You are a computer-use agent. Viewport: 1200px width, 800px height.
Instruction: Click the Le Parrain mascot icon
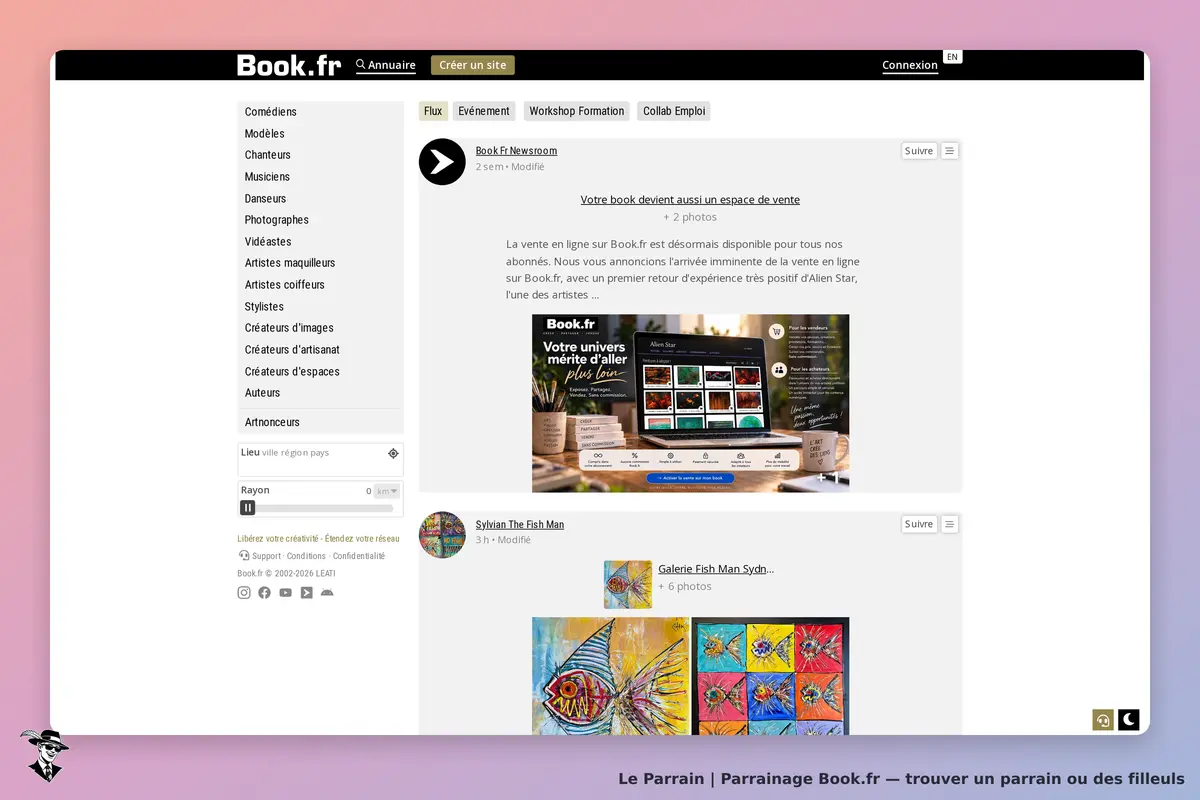[x=44, y=755]
